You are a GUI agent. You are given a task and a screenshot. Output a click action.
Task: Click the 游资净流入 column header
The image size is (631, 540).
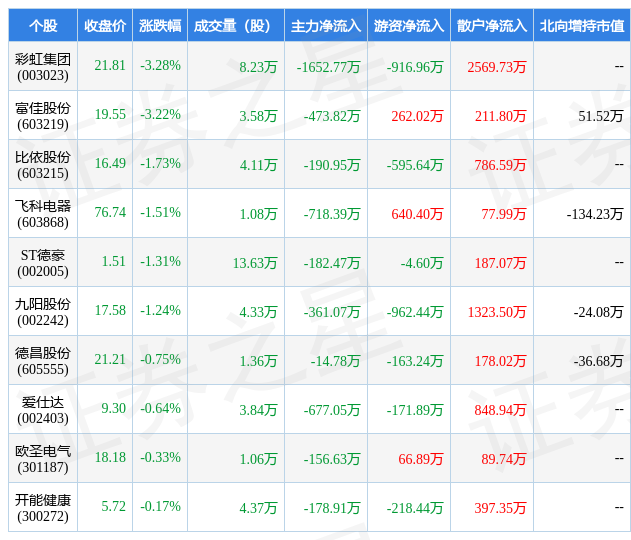[409, 26]
